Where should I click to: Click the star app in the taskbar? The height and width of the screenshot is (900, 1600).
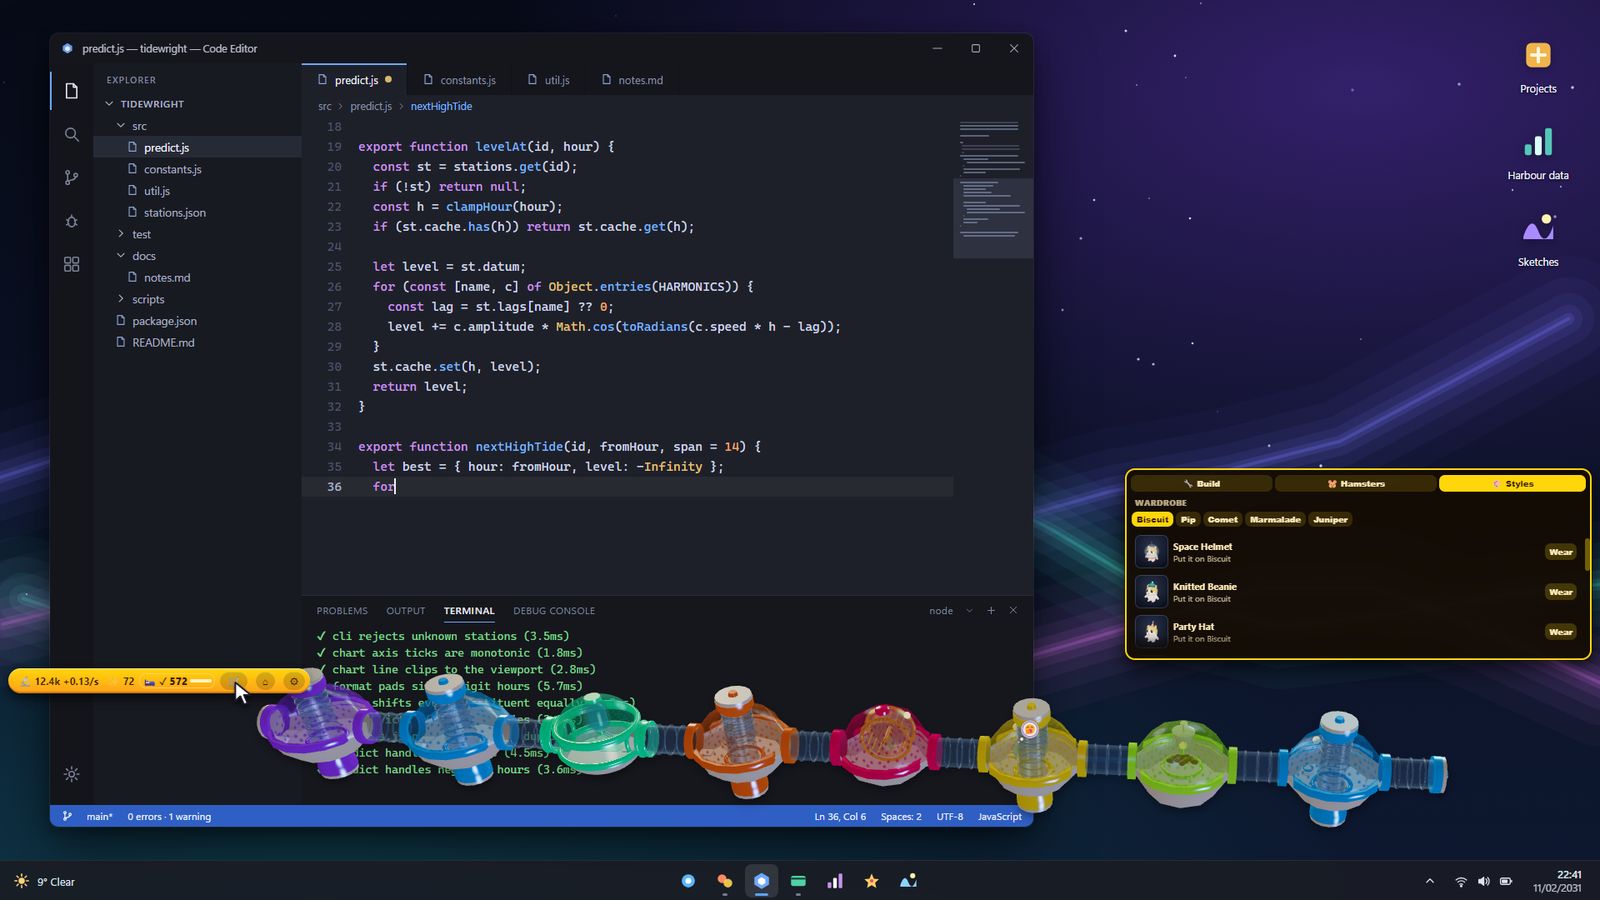[x=871, y=881]
